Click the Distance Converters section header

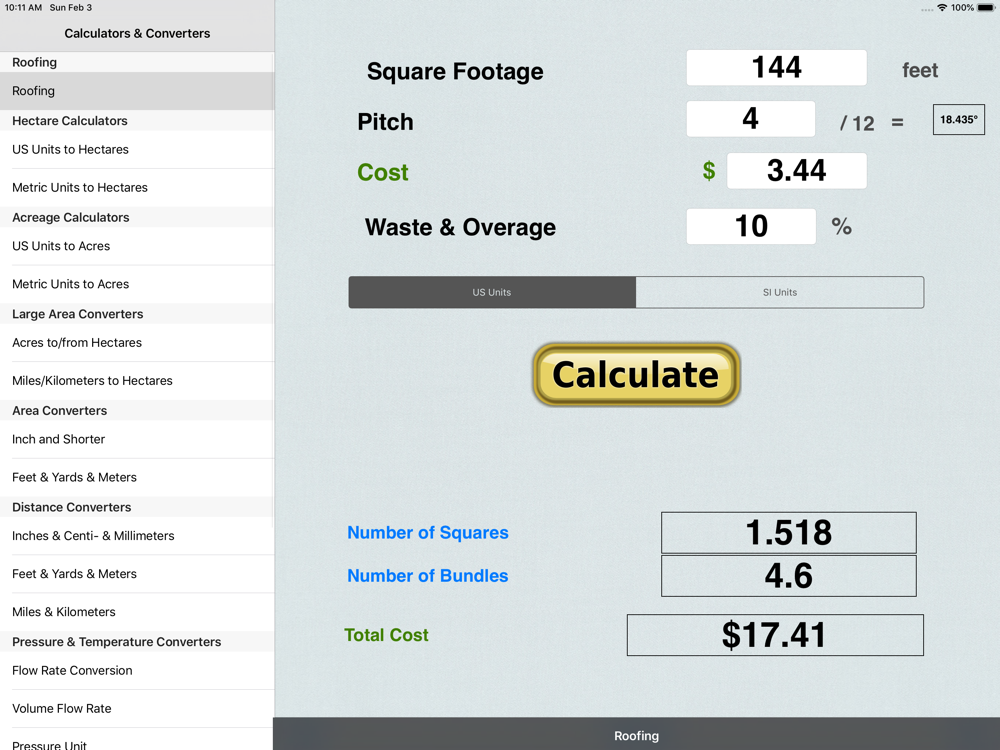click(x=137, y=507)
